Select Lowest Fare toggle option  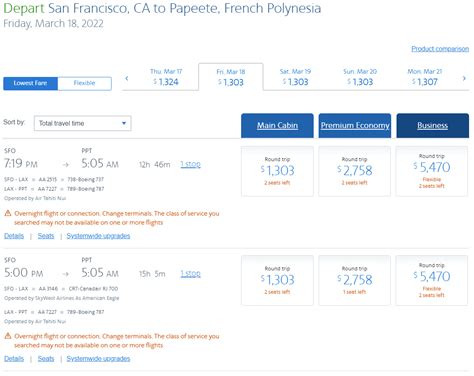point(30,83)
